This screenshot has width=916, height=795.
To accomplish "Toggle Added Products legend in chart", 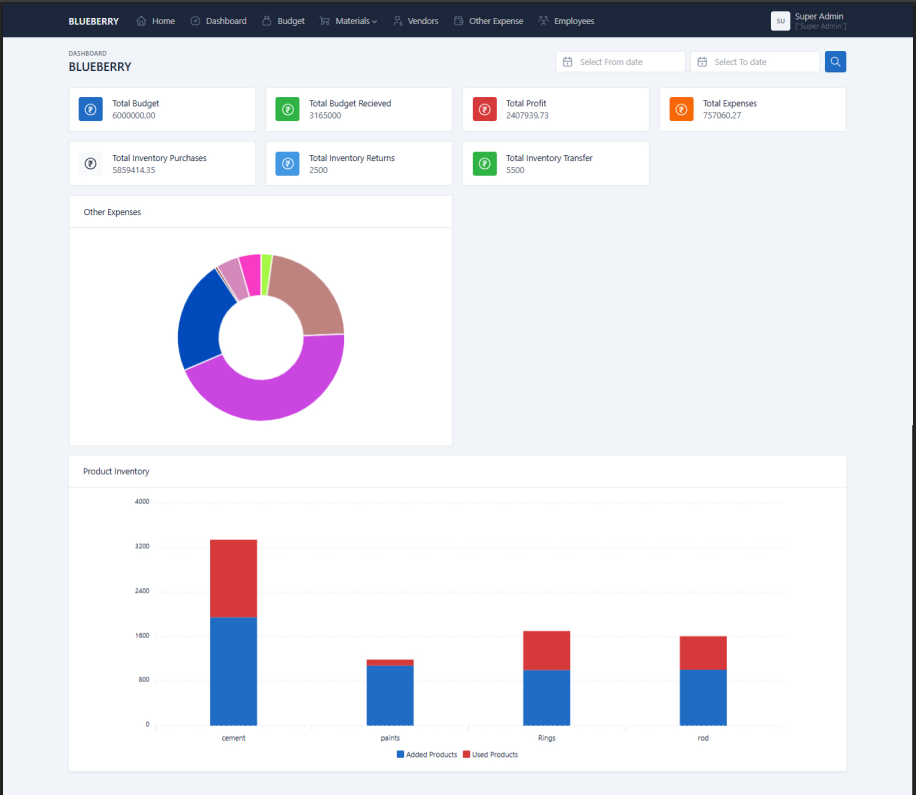I will (427, 754).
